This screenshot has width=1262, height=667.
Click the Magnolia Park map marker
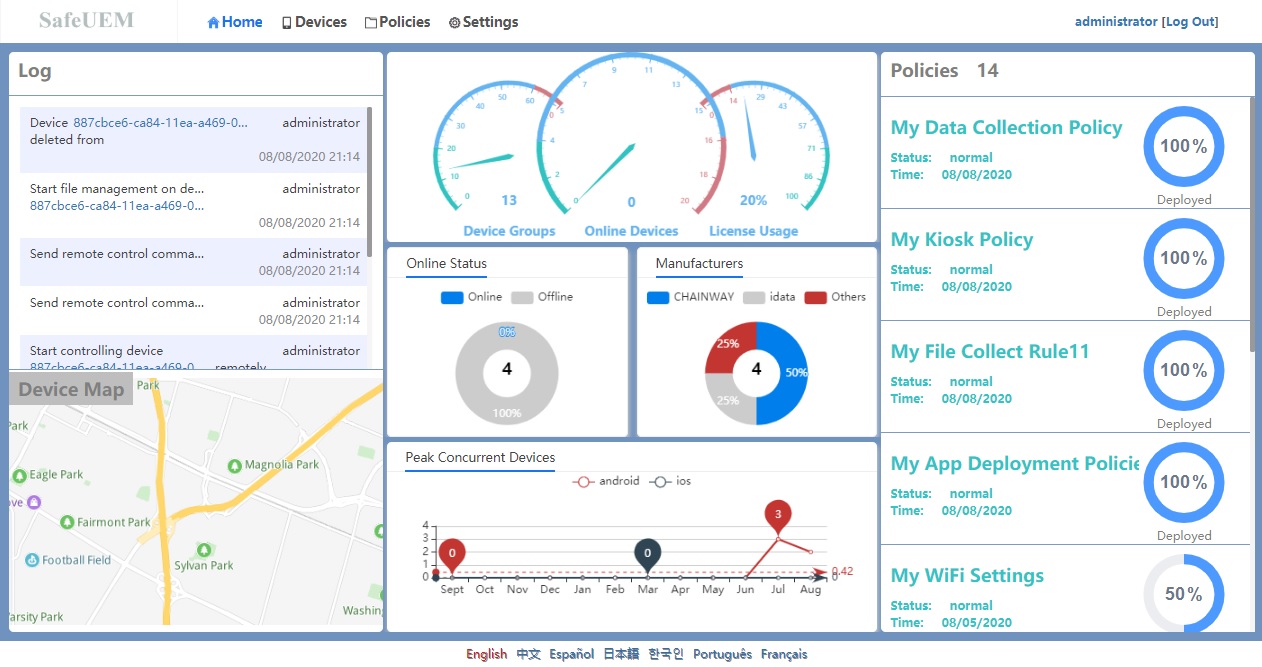click(x=234, y=465)
